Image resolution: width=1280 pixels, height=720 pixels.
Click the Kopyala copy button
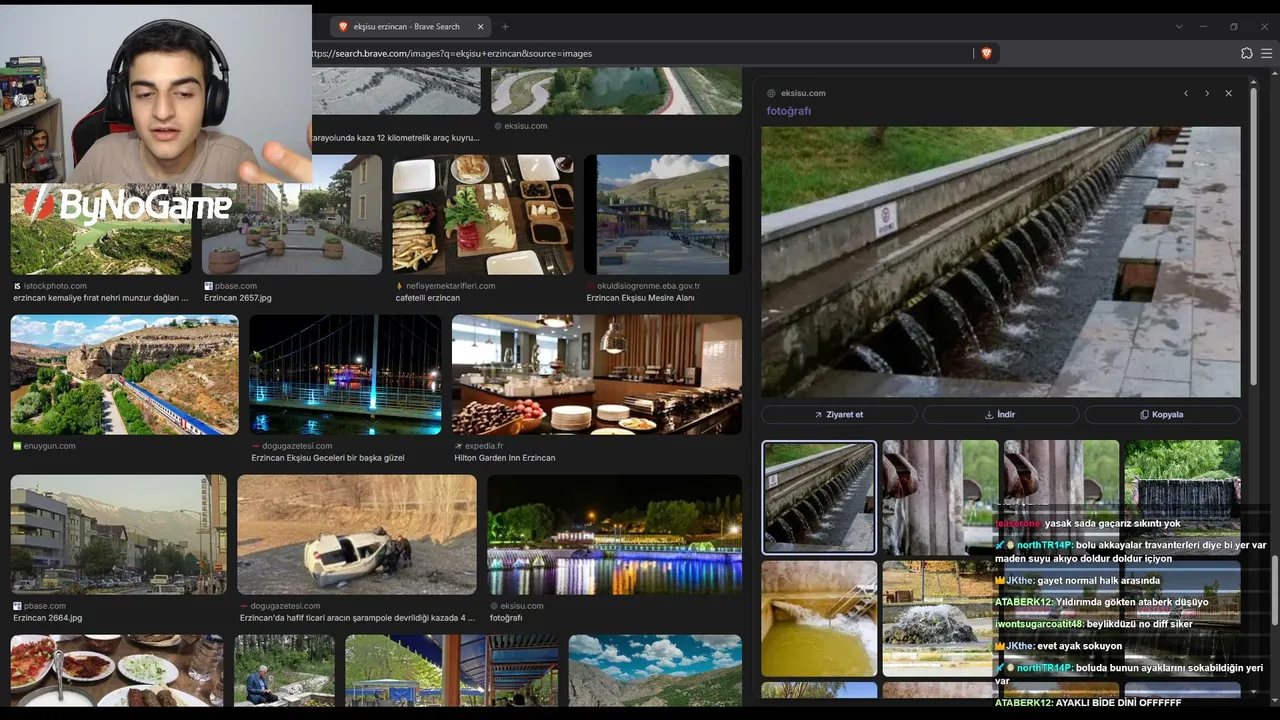(1162, 414)
